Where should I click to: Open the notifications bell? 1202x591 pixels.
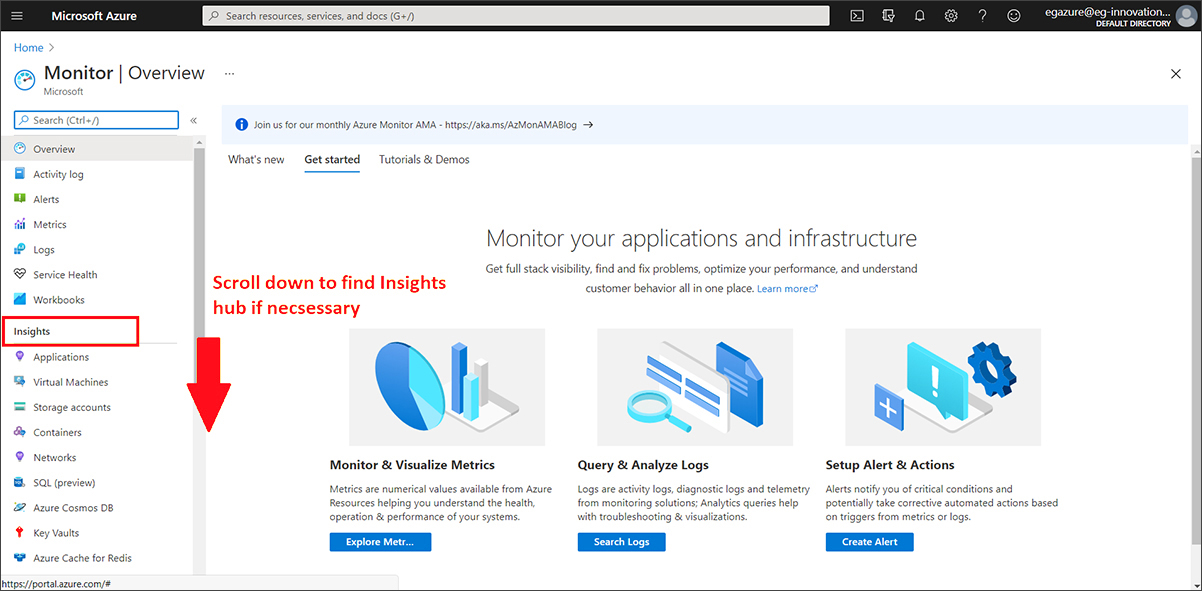(x=920, y=16)
